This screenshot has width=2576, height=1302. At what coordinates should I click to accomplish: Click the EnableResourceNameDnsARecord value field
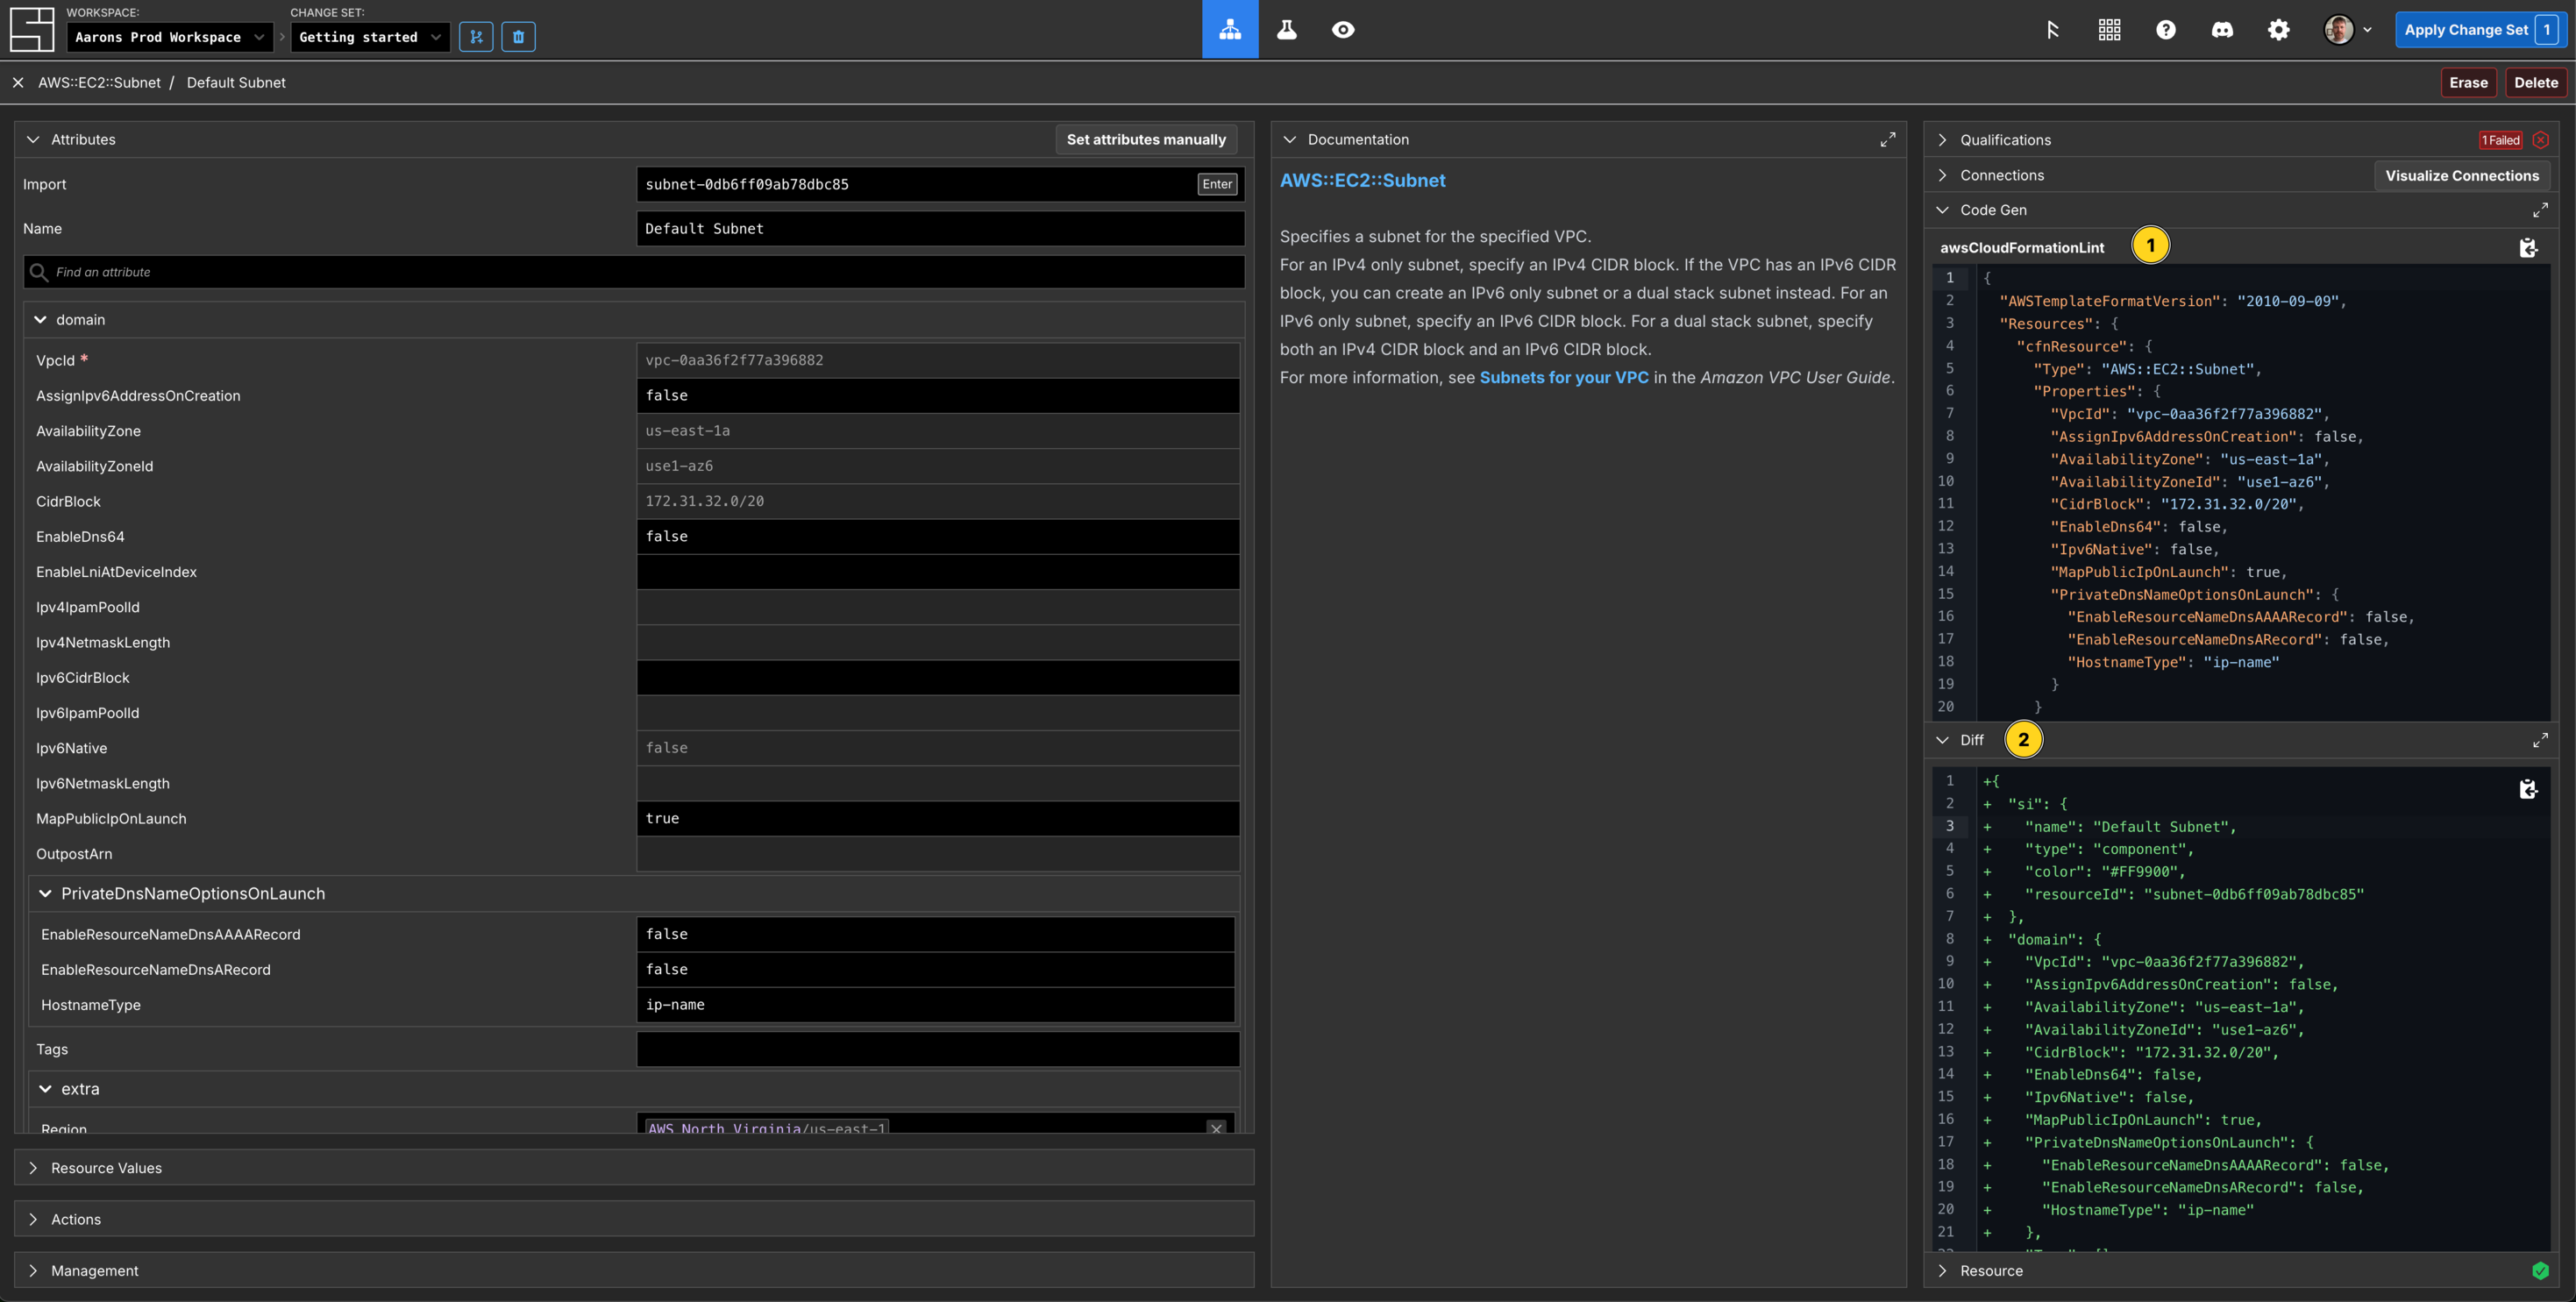[936, 970]
